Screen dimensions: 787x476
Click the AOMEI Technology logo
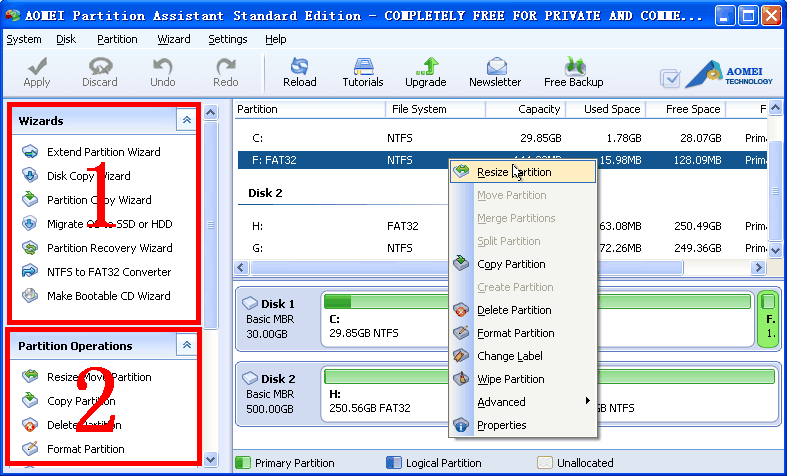729,75
